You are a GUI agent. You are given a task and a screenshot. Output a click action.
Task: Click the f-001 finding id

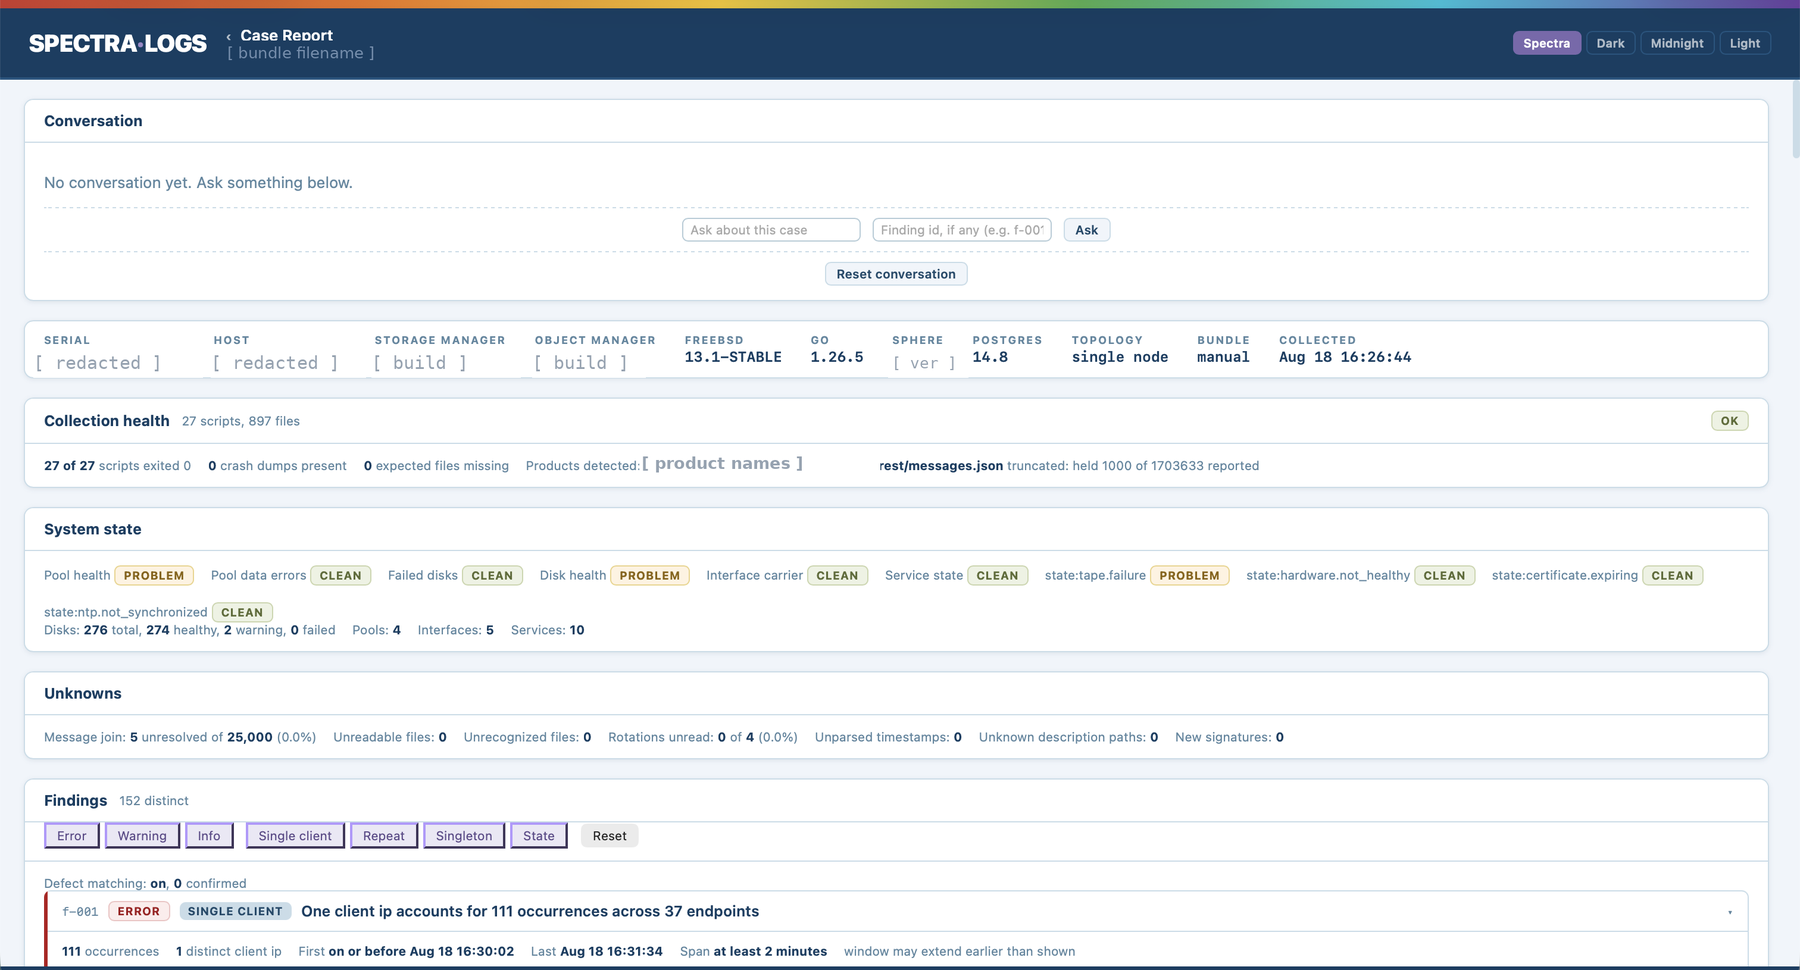pyautogui.click(x=80, y=912)
